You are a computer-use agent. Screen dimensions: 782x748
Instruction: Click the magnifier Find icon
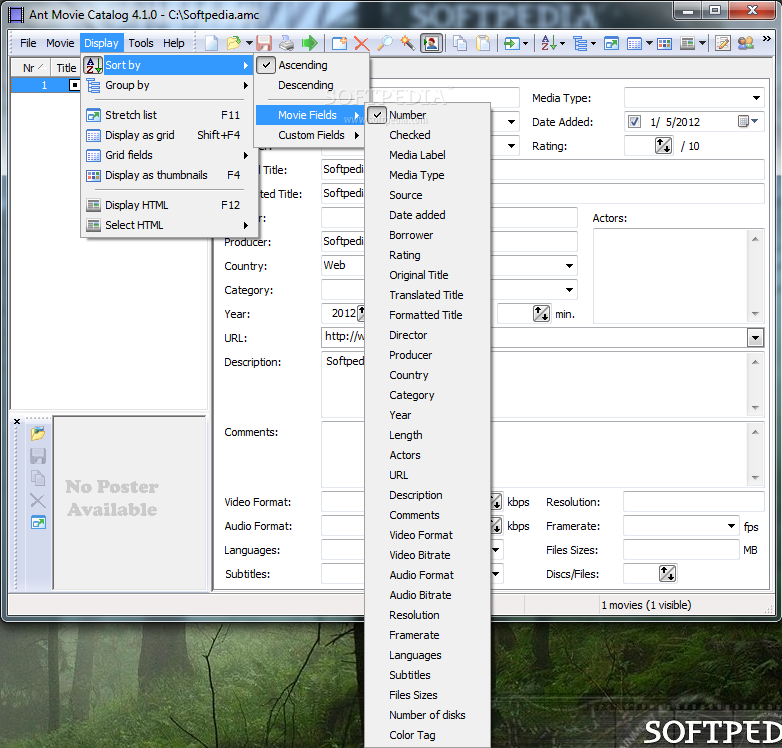pyautogui.click(x=385, y=43)
